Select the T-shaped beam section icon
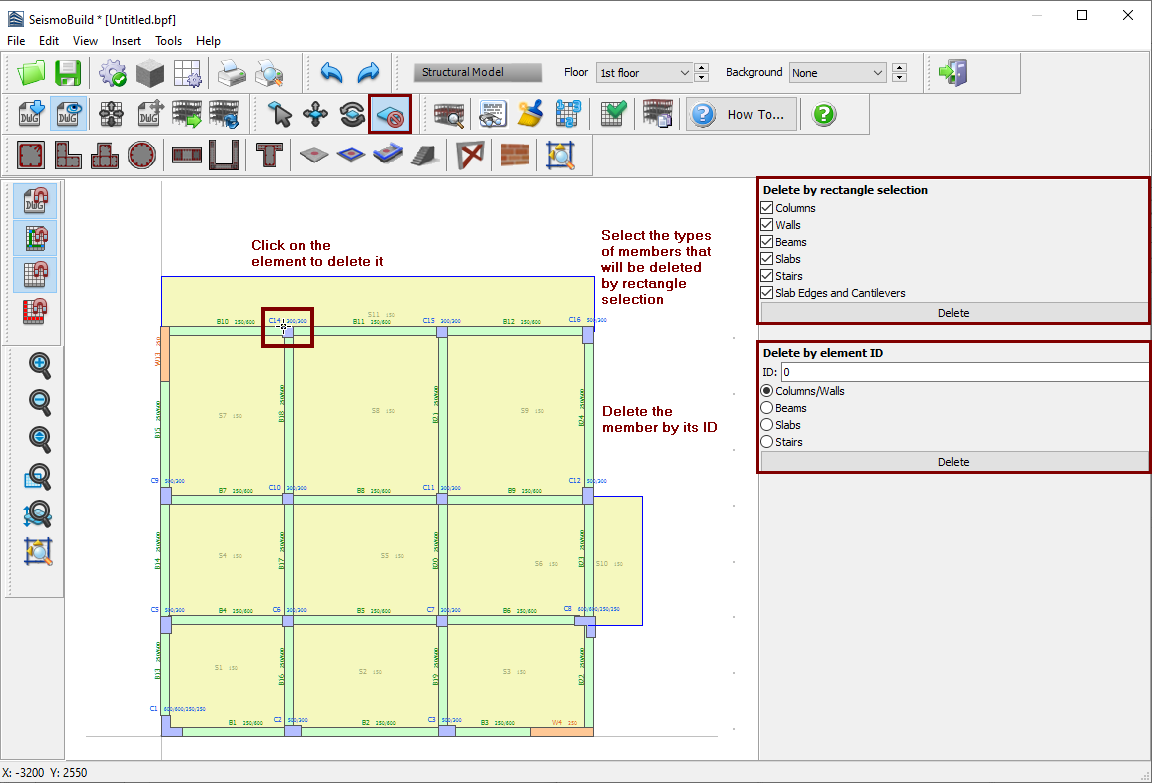 [267, 155]
